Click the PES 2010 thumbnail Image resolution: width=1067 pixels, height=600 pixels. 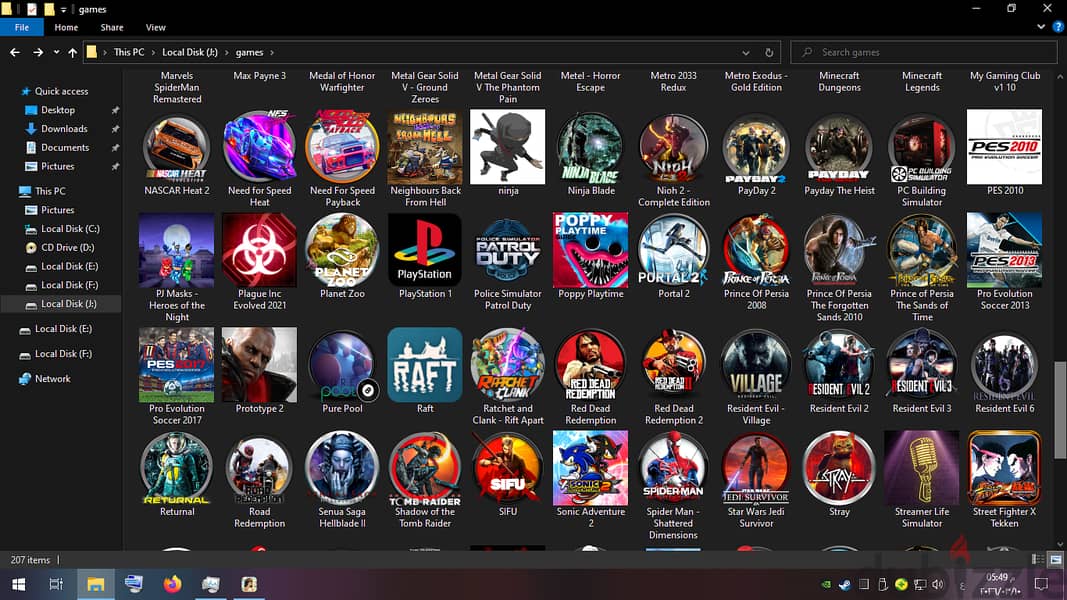point(1004,147)
